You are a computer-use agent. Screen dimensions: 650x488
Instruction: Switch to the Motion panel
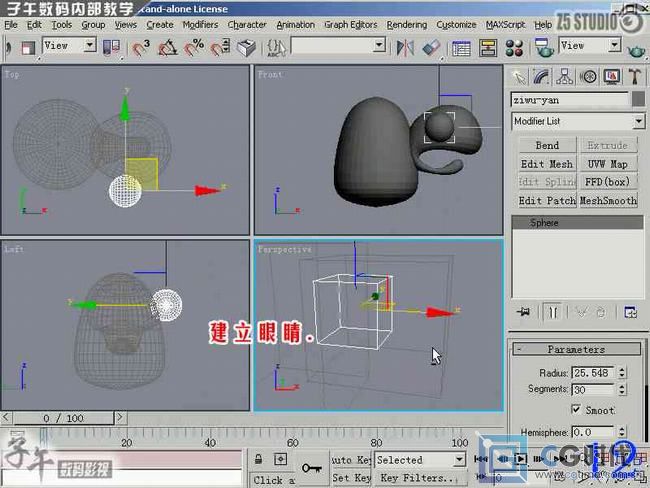588,77
